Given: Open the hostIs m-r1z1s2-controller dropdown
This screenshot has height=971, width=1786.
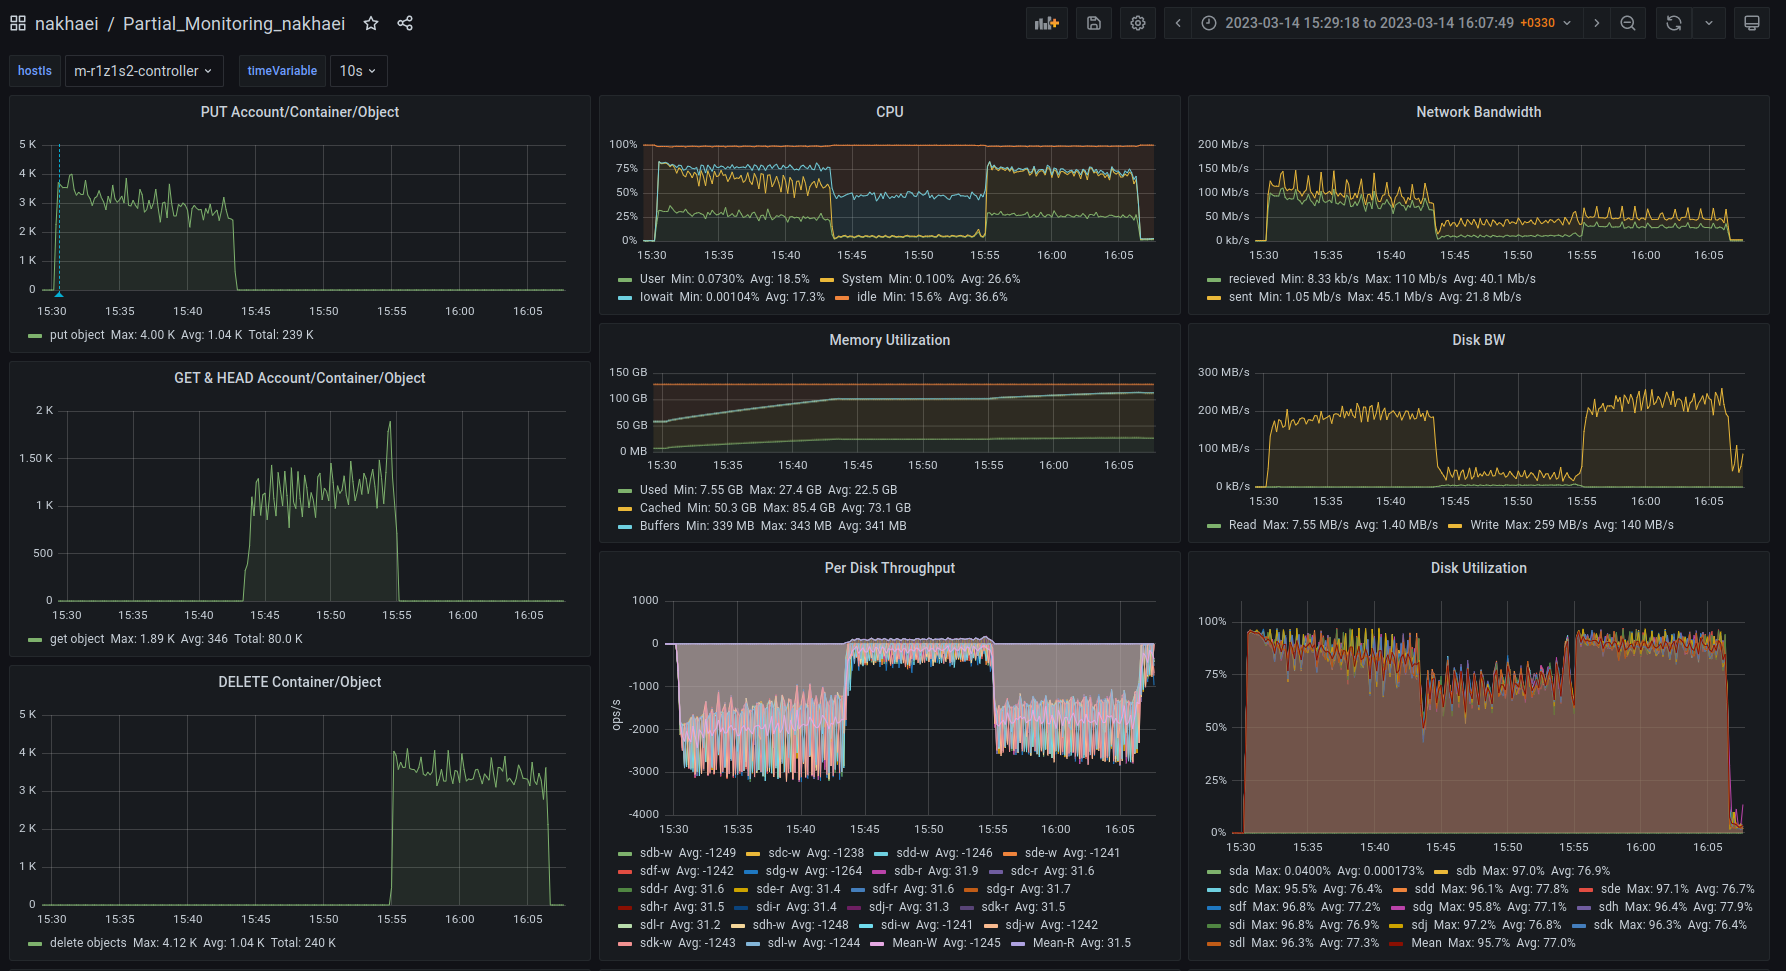Looking at the screenshot, I should point(143,71).
